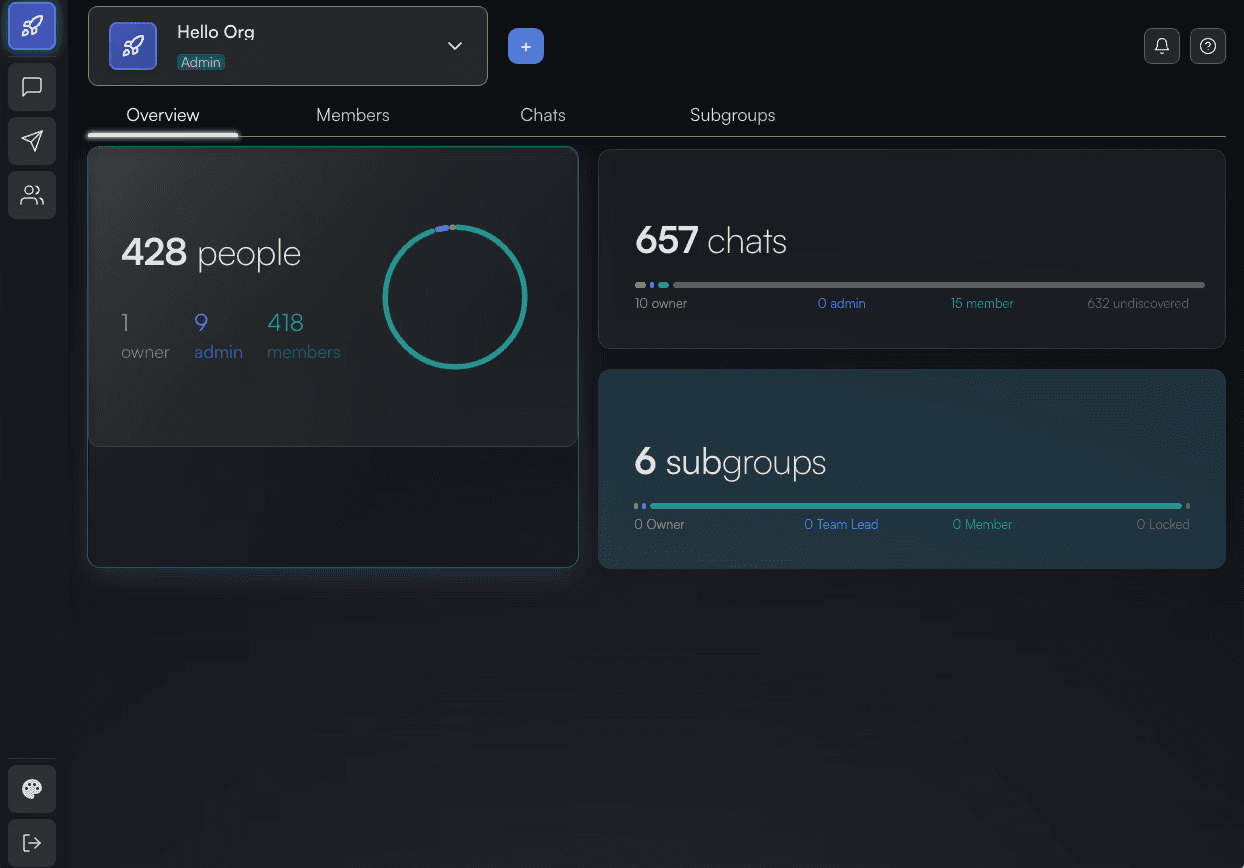Click the 632 undiscovered label
The image size is (1244, 868).
(1138, 303)
